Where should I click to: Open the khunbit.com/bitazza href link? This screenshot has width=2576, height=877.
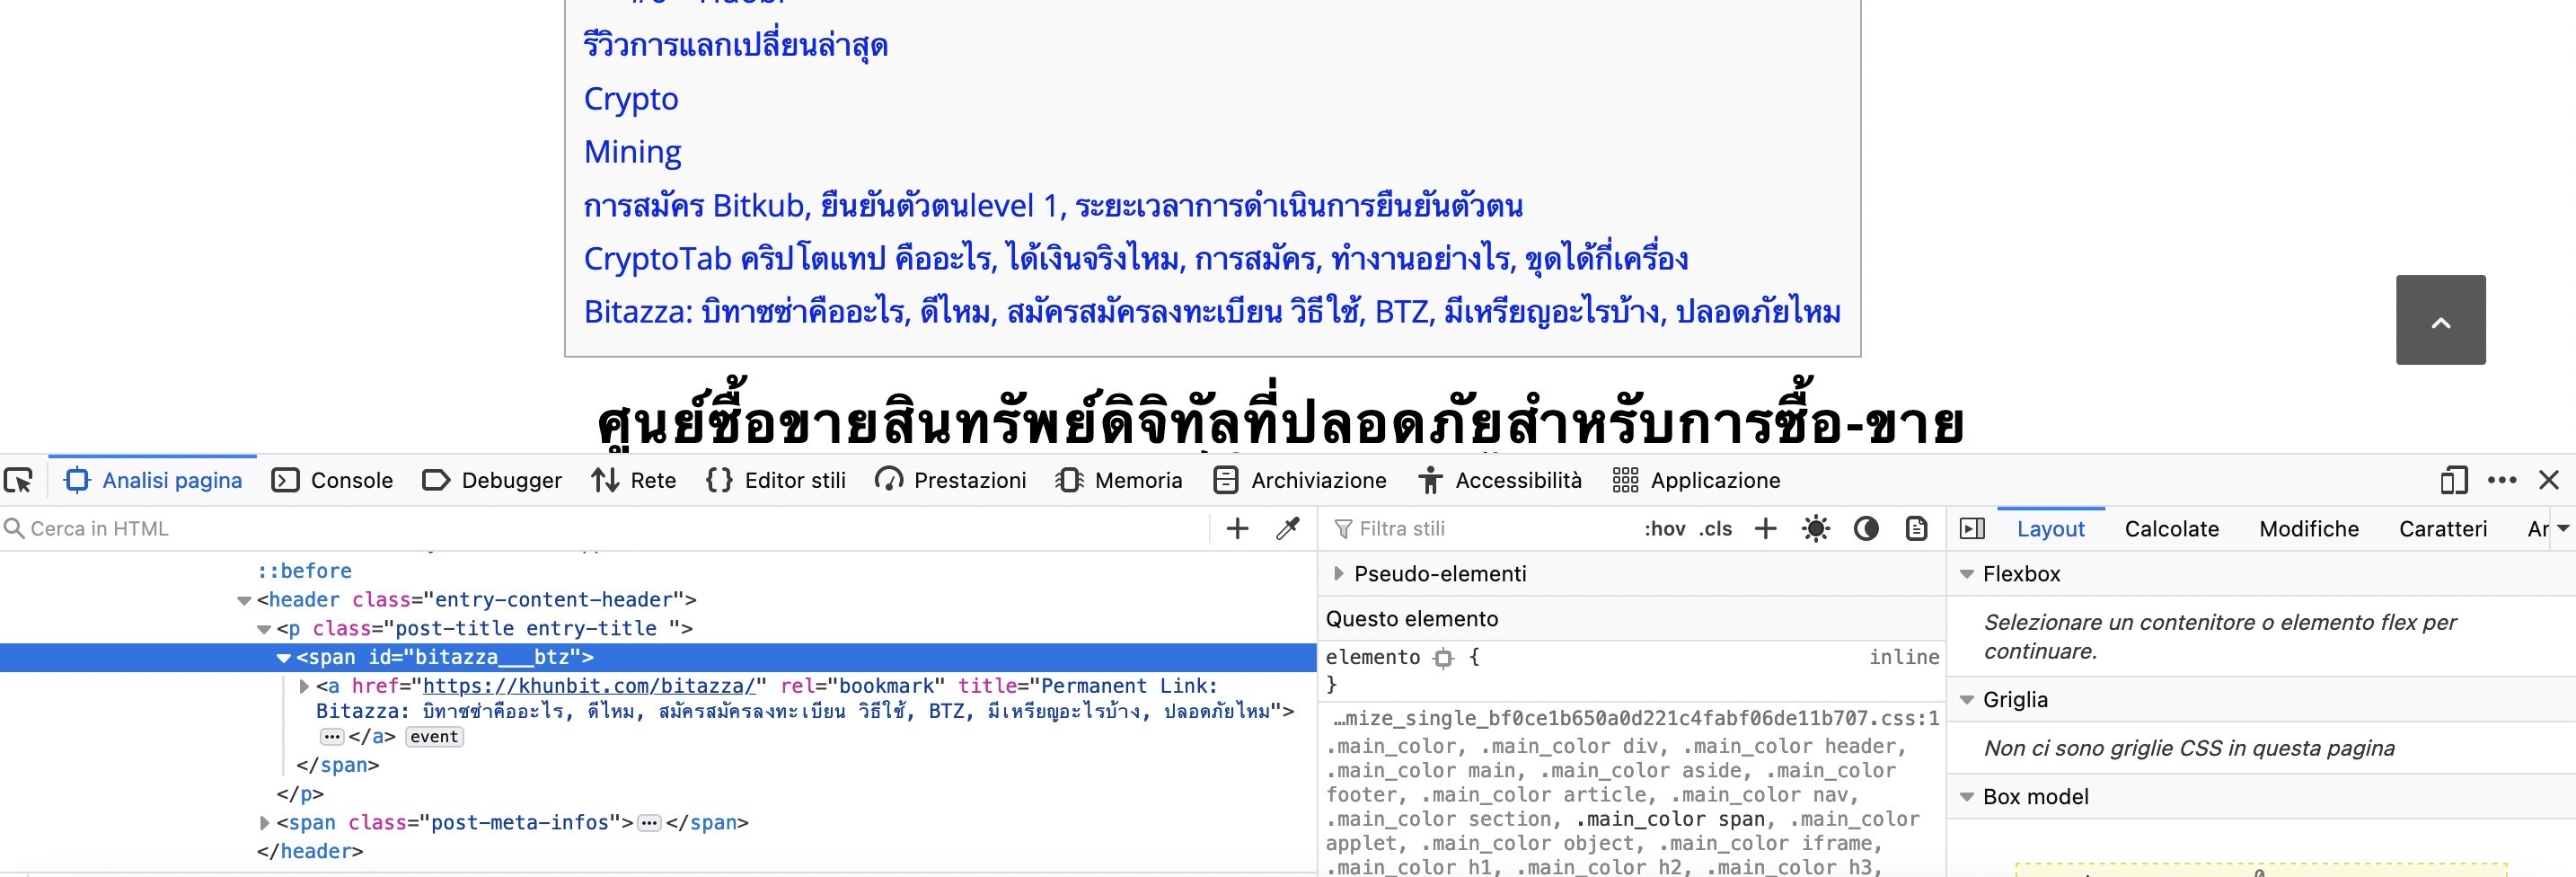(x=589, y=686)
